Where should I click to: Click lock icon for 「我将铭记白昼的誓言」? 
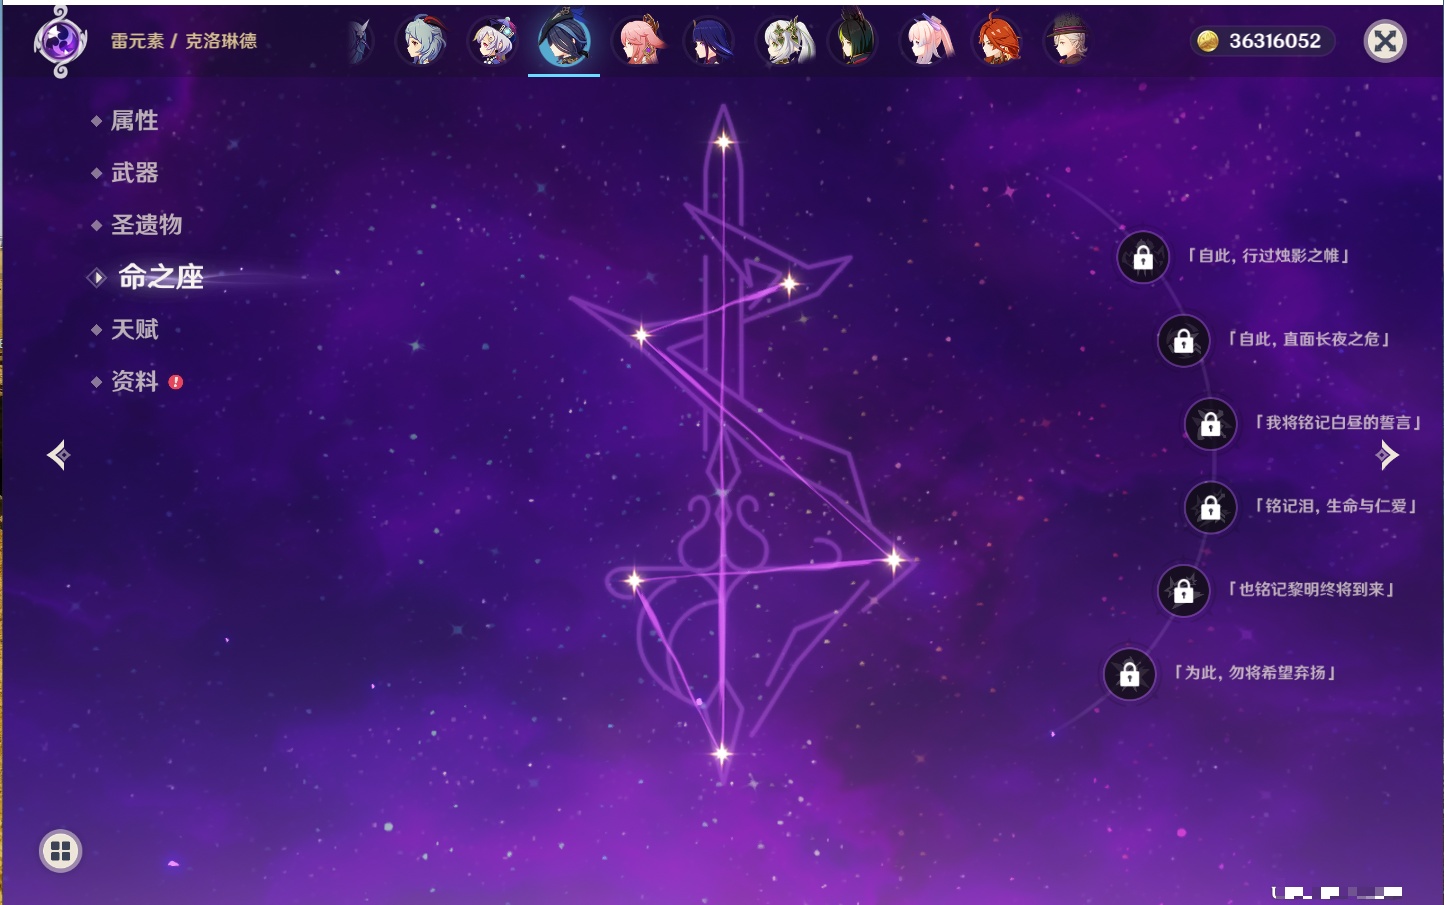pos(1210,424)
